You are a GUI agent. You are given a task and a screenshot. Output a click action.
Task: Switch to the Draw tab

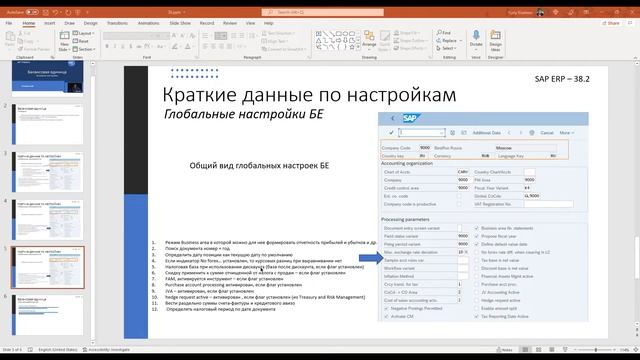click(69, 23)
